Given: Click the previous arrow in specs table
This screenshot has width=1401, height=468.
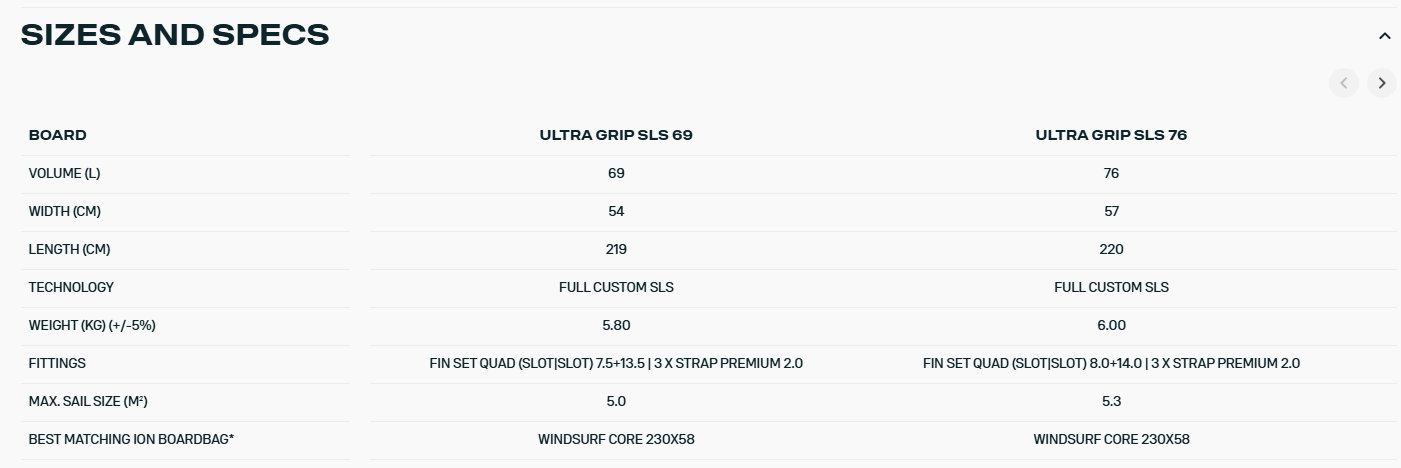Looking at the screenshot, I should [1343, 83].
